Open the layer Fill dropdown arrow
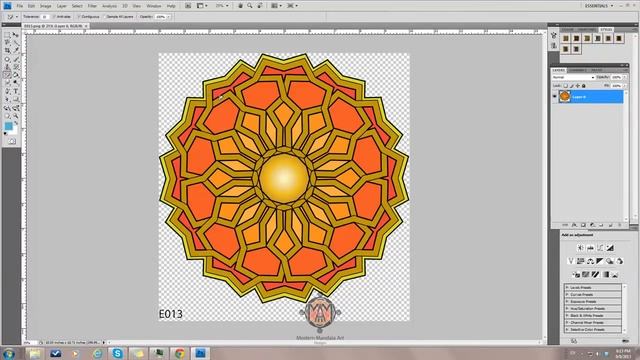Viewport: 640px width, 360px height. click(624, 86)
